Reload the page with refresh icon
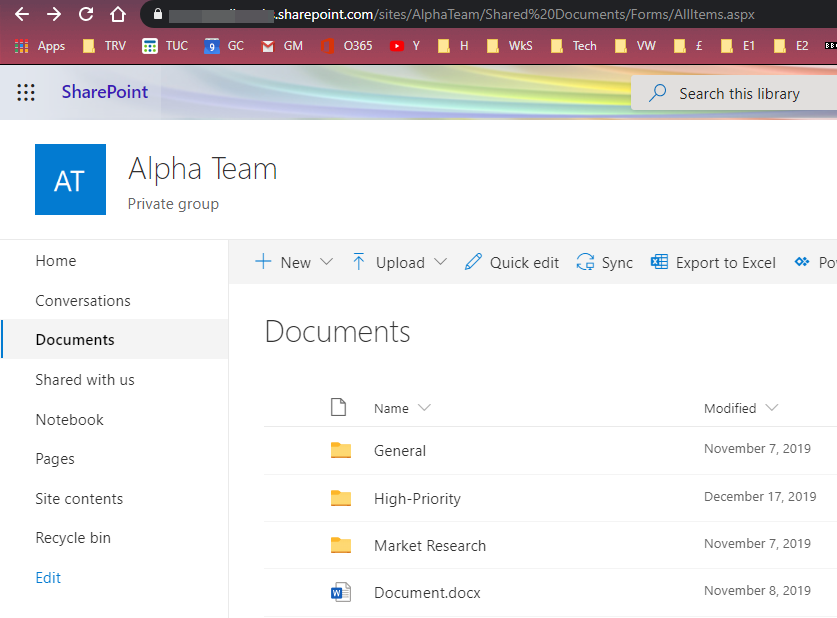 click(86, 14)
